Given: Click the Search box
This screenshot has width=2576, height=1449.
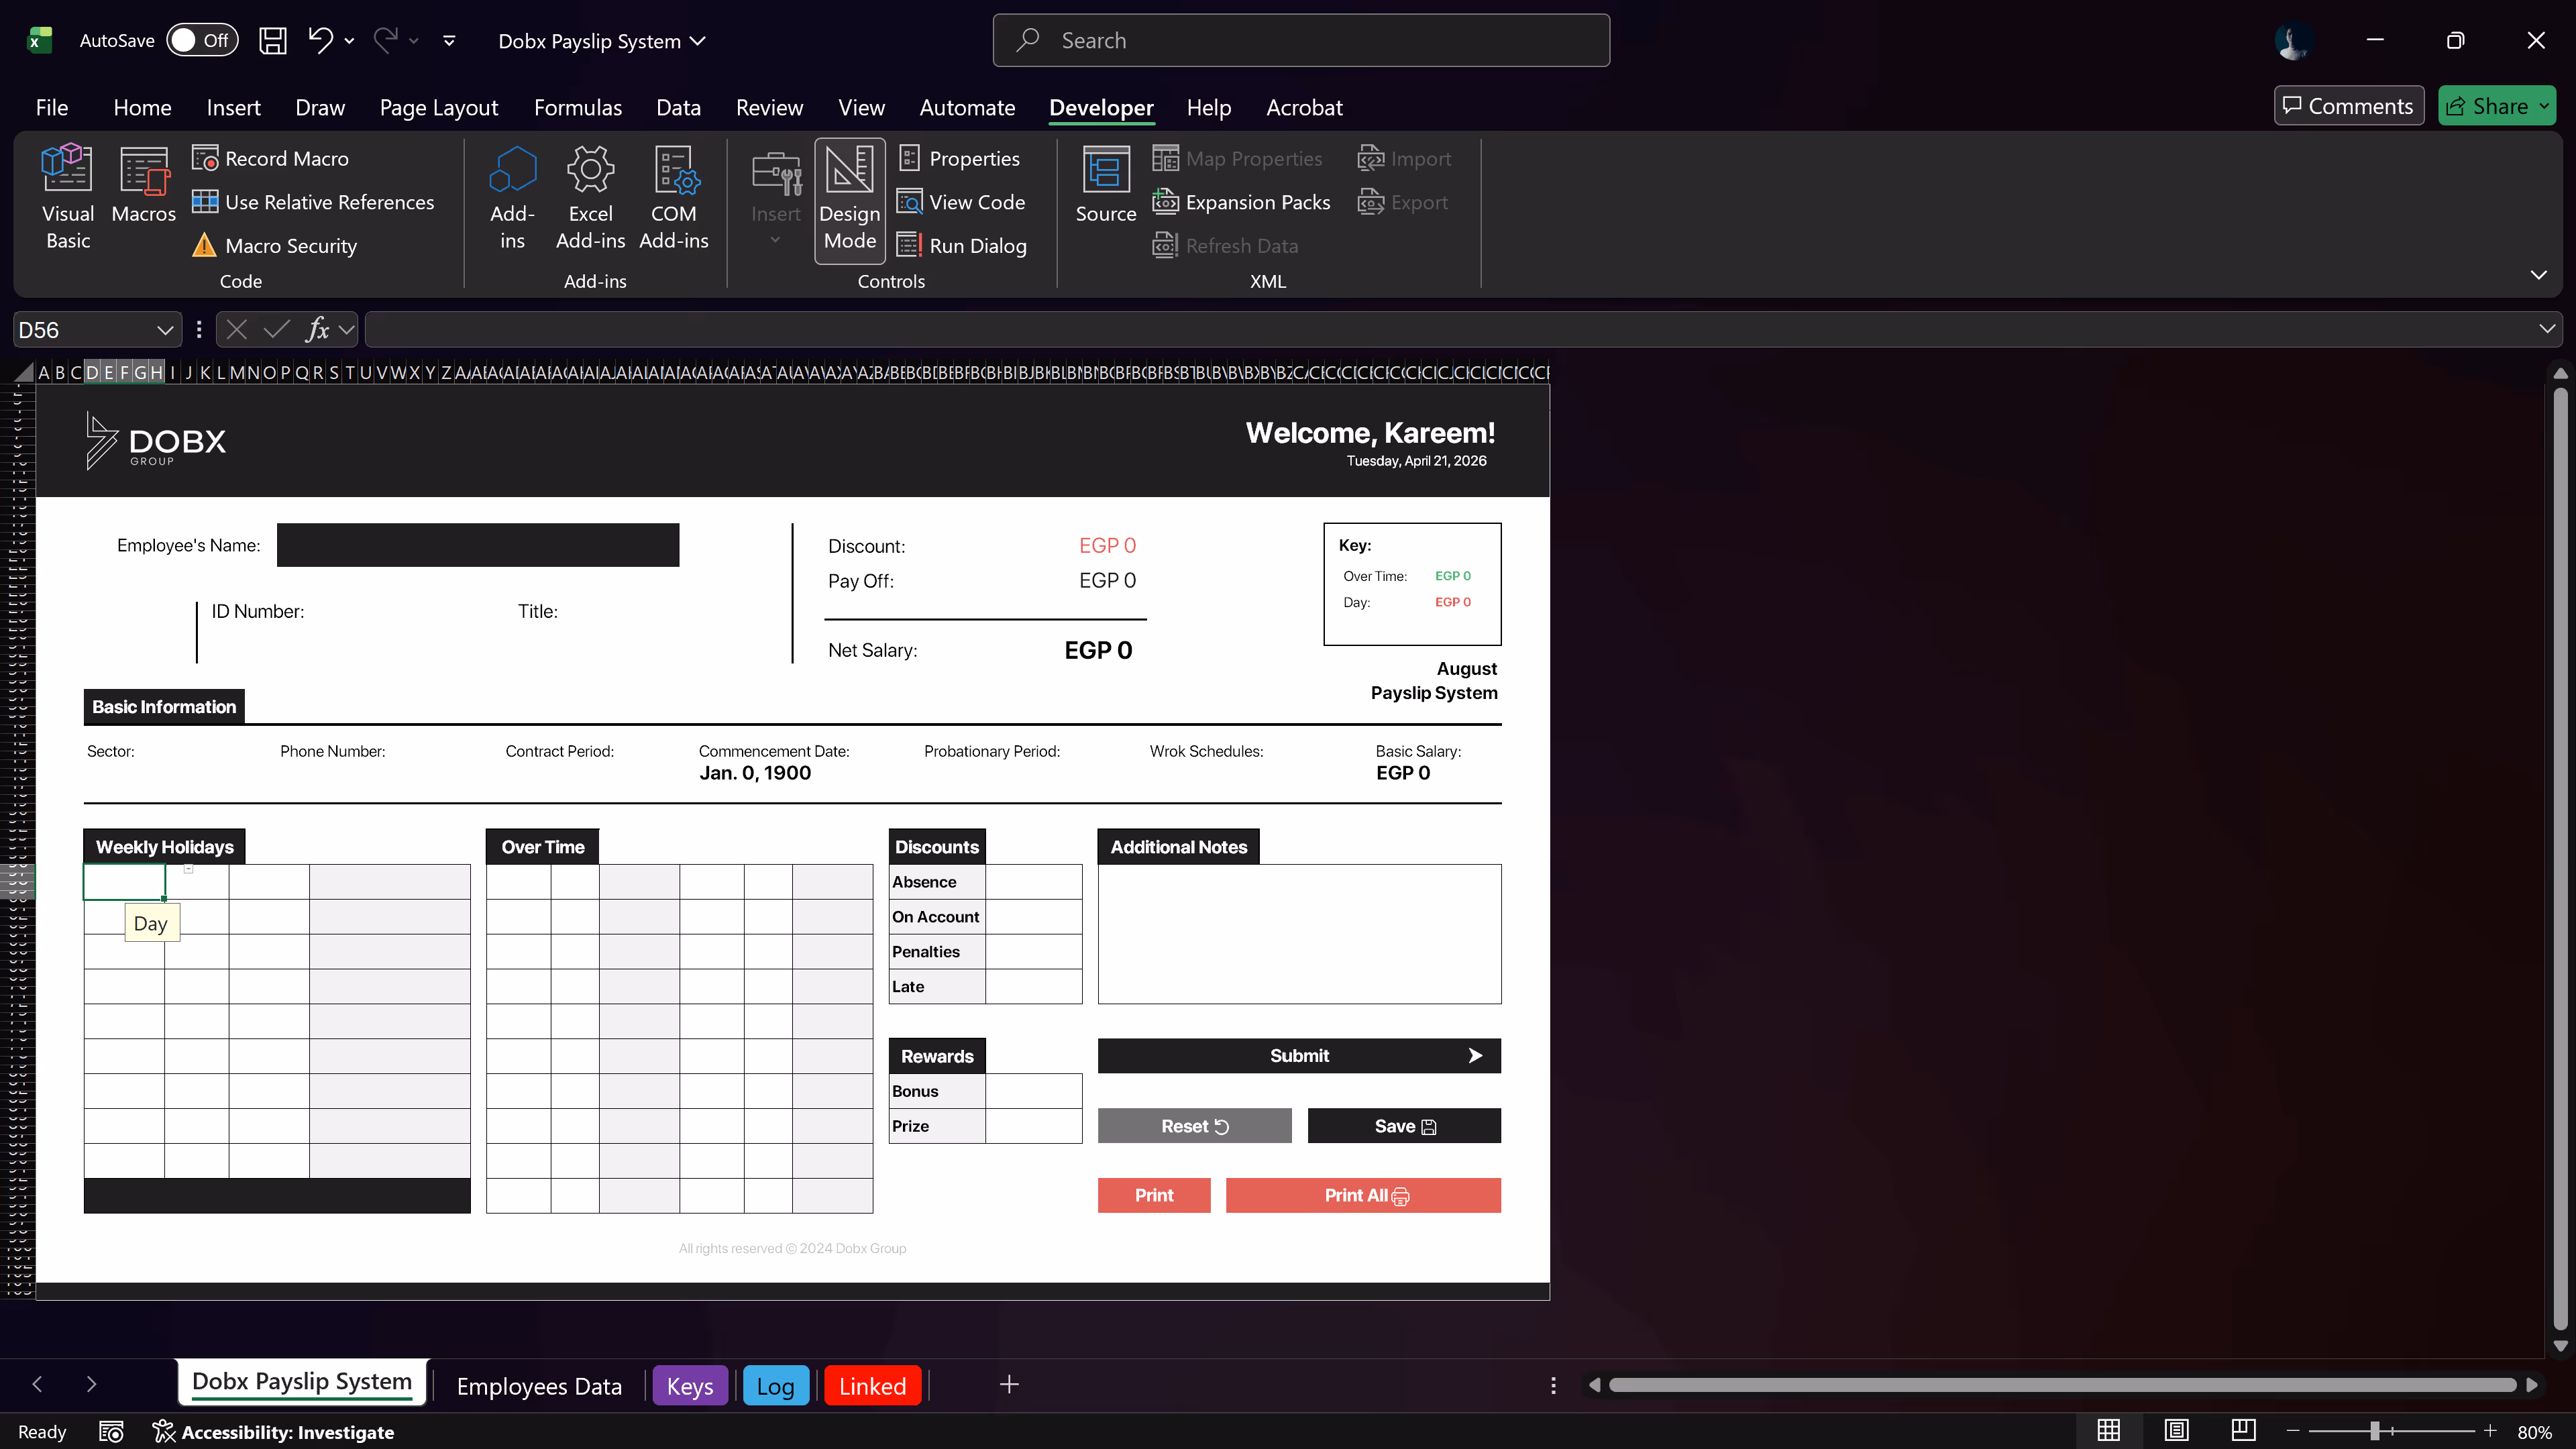Looking at the screenshot, I should pos(1301,40).
